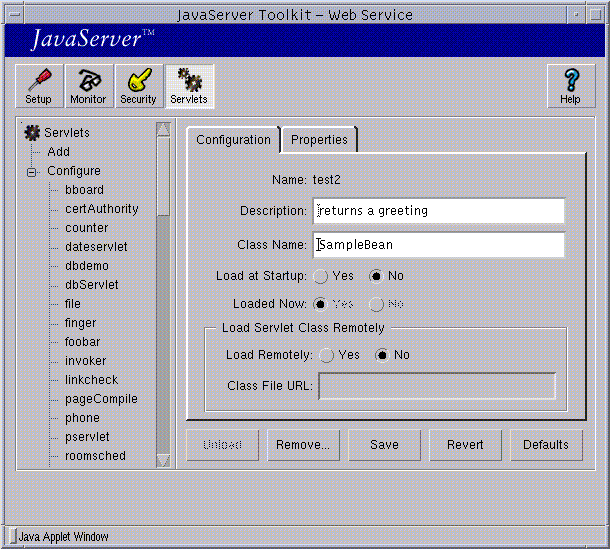The image size is (610, 549).
Task: Click the tree scrollbar up arrow
Action: pos(163,129)
